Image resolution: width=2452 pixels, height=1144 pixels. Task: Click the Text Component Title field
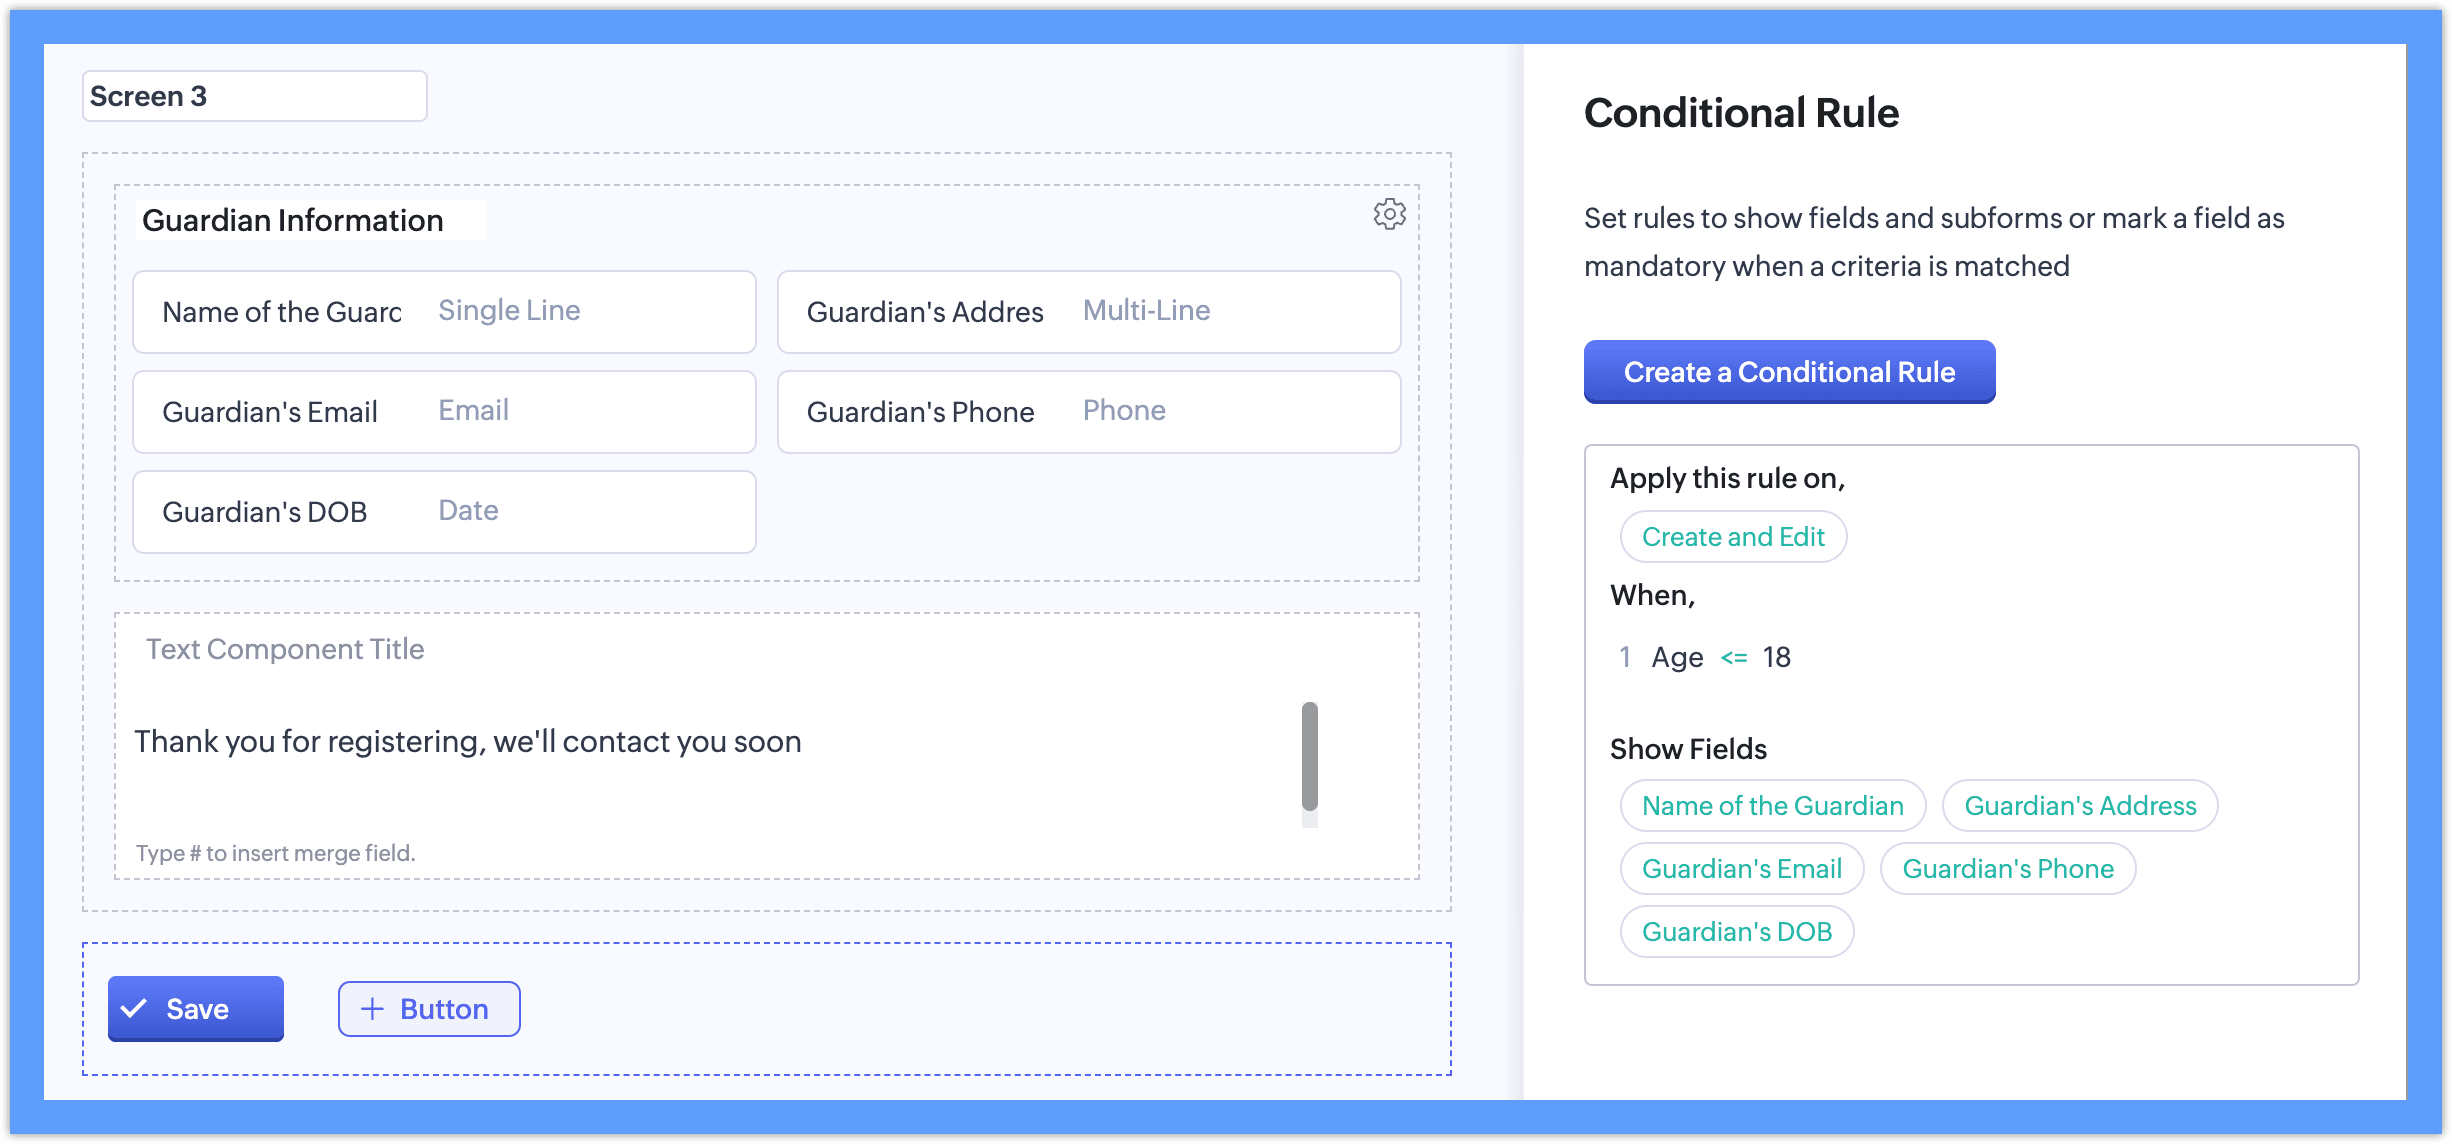[x=286, y=649]
